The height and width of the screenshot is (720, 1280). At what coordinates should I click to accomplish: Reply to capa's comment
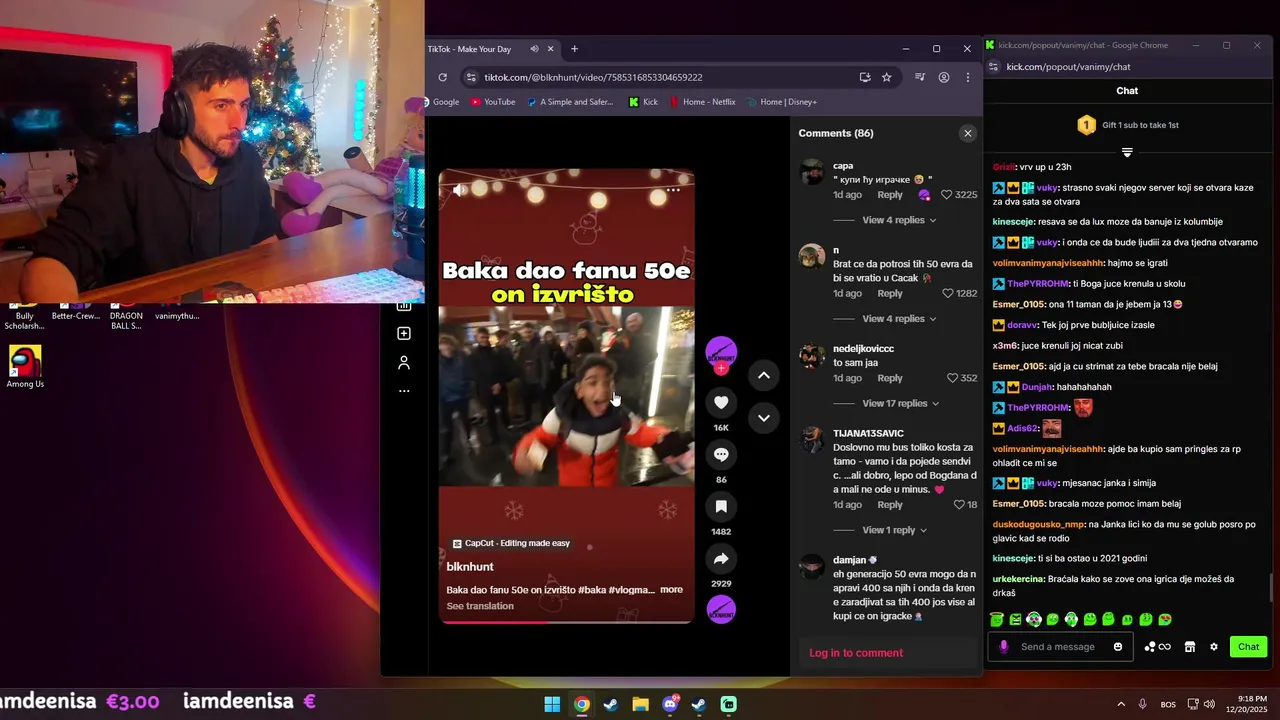click(890, 195)
